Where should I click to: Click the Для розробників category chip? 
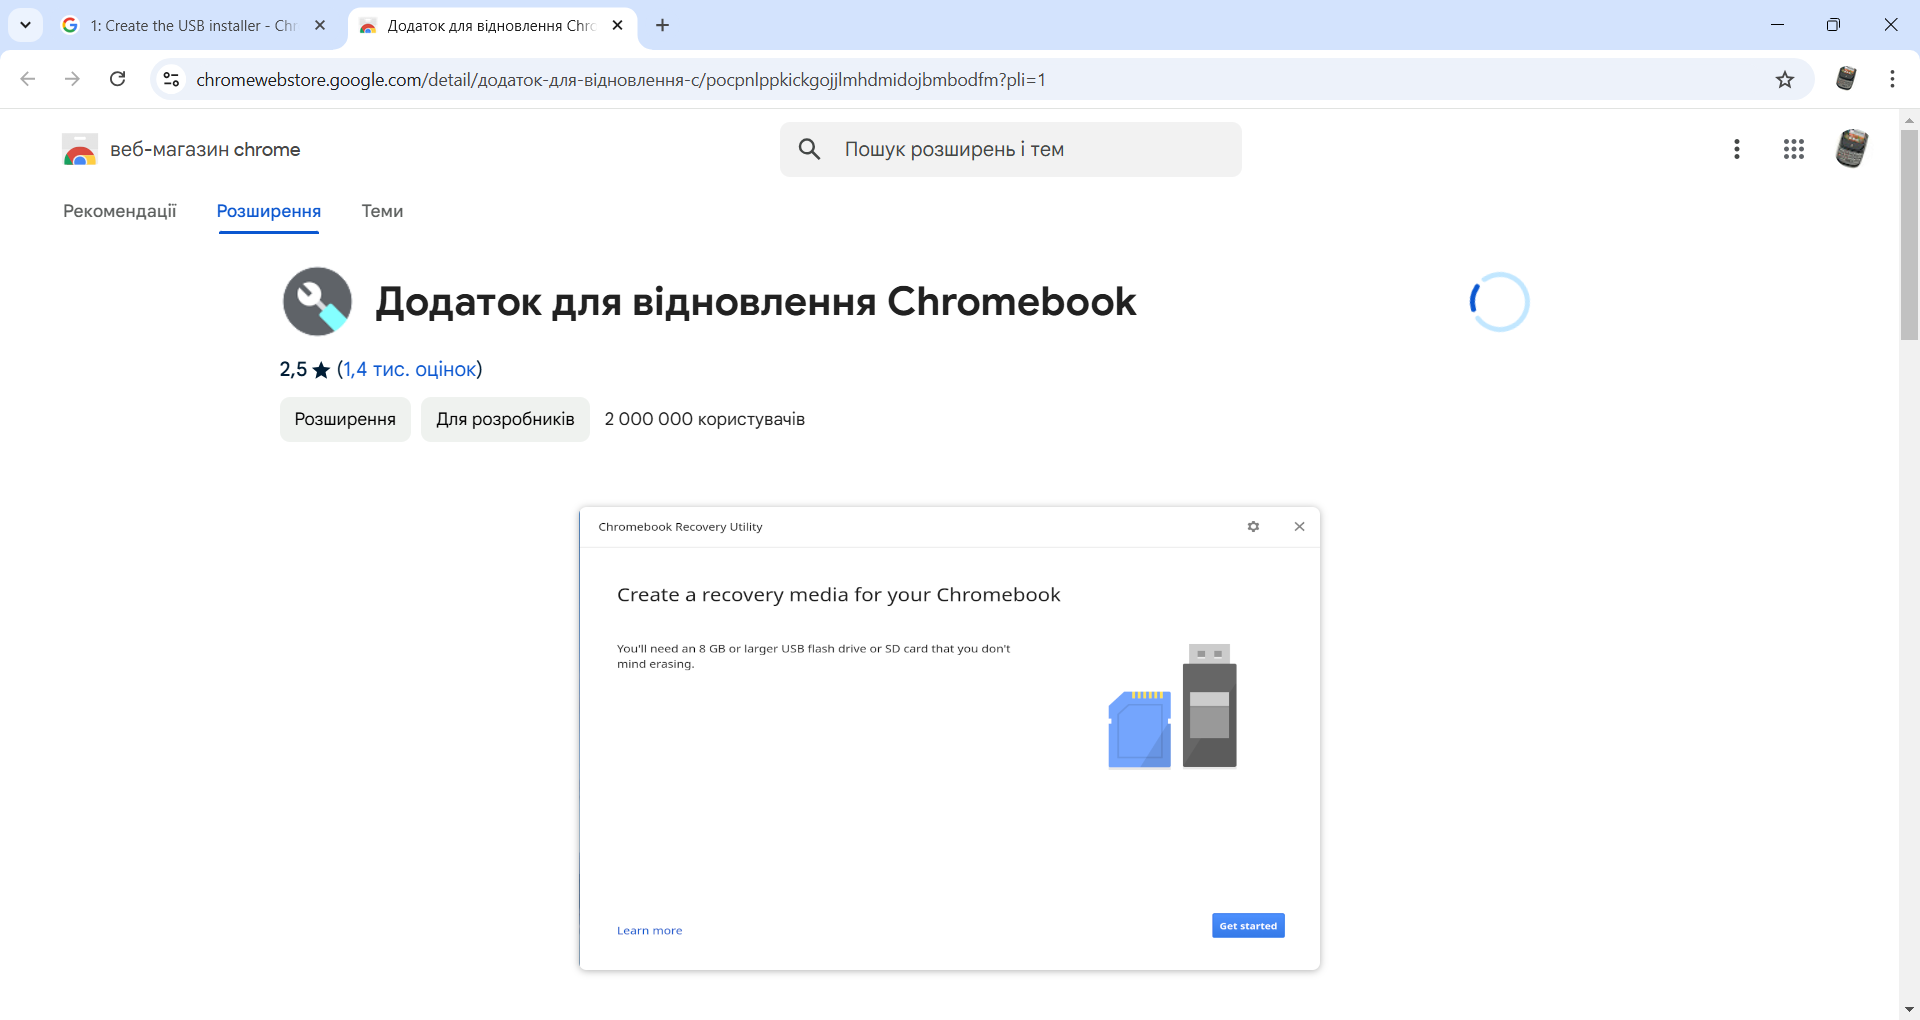click(x=505, y=419)
